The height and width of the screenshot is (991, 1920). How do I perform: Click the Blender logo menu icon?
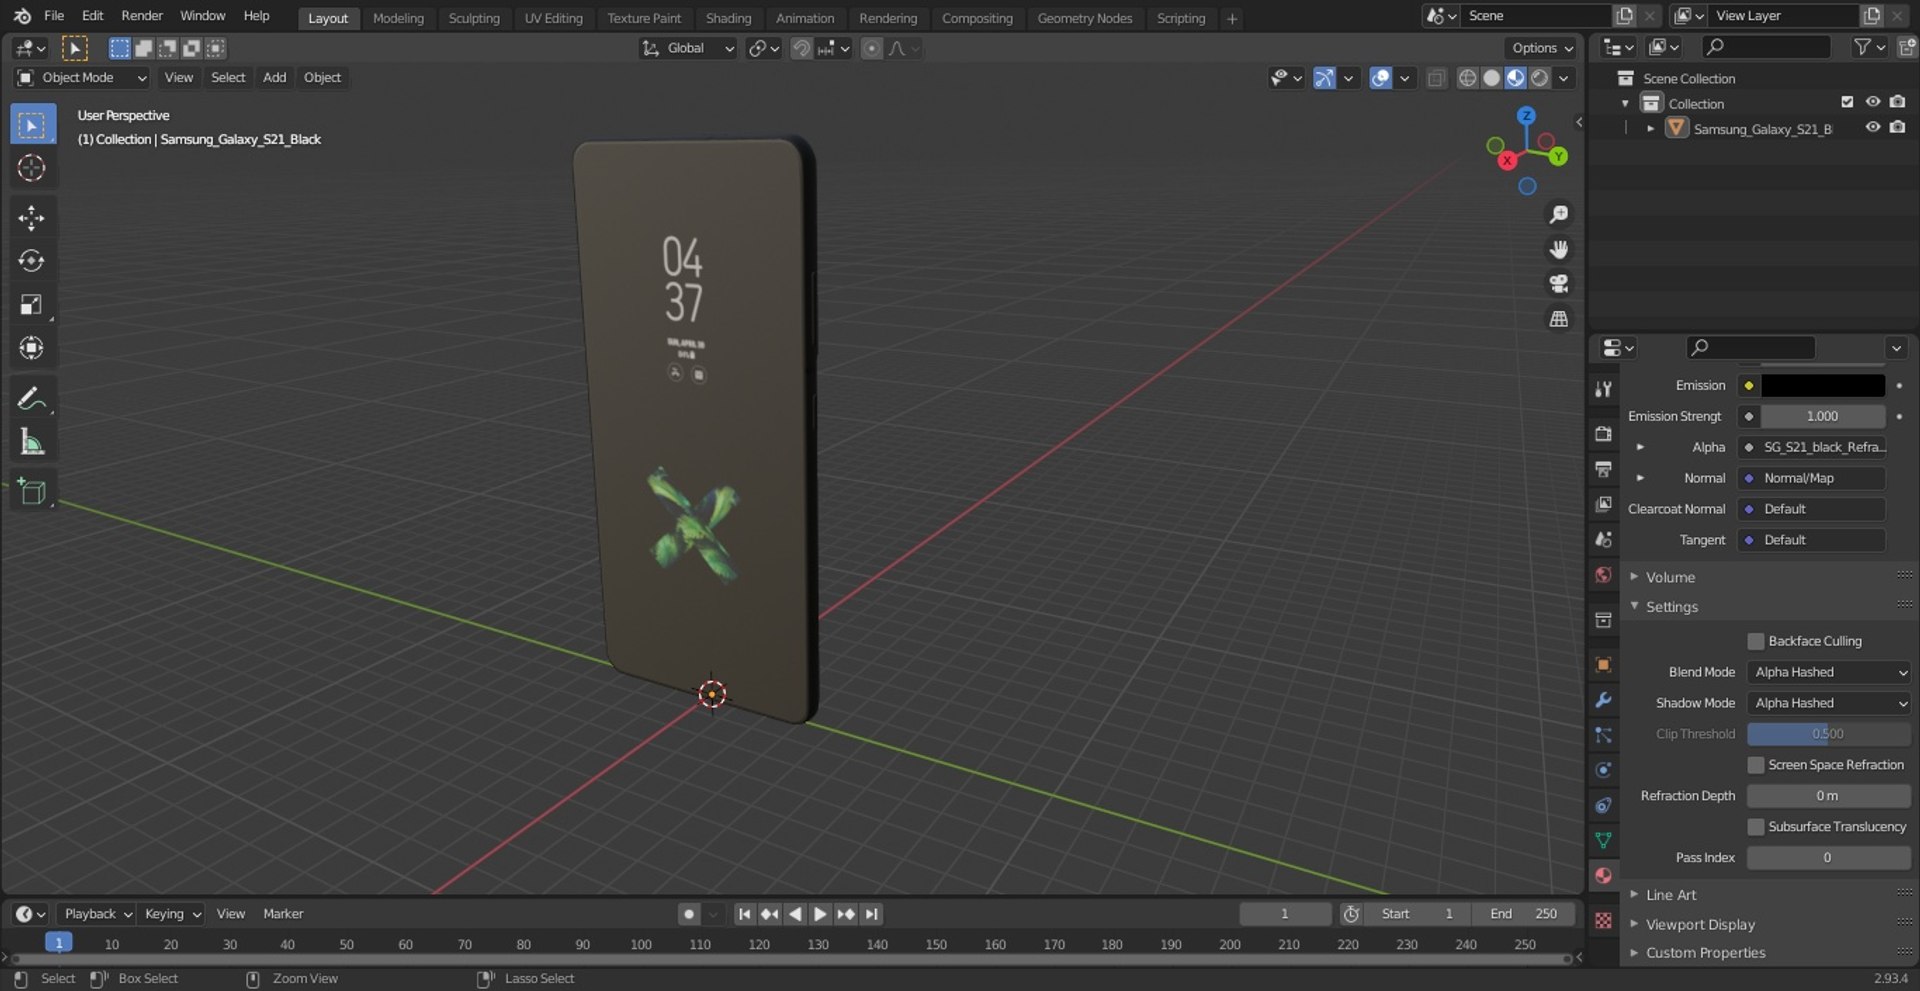22,16
